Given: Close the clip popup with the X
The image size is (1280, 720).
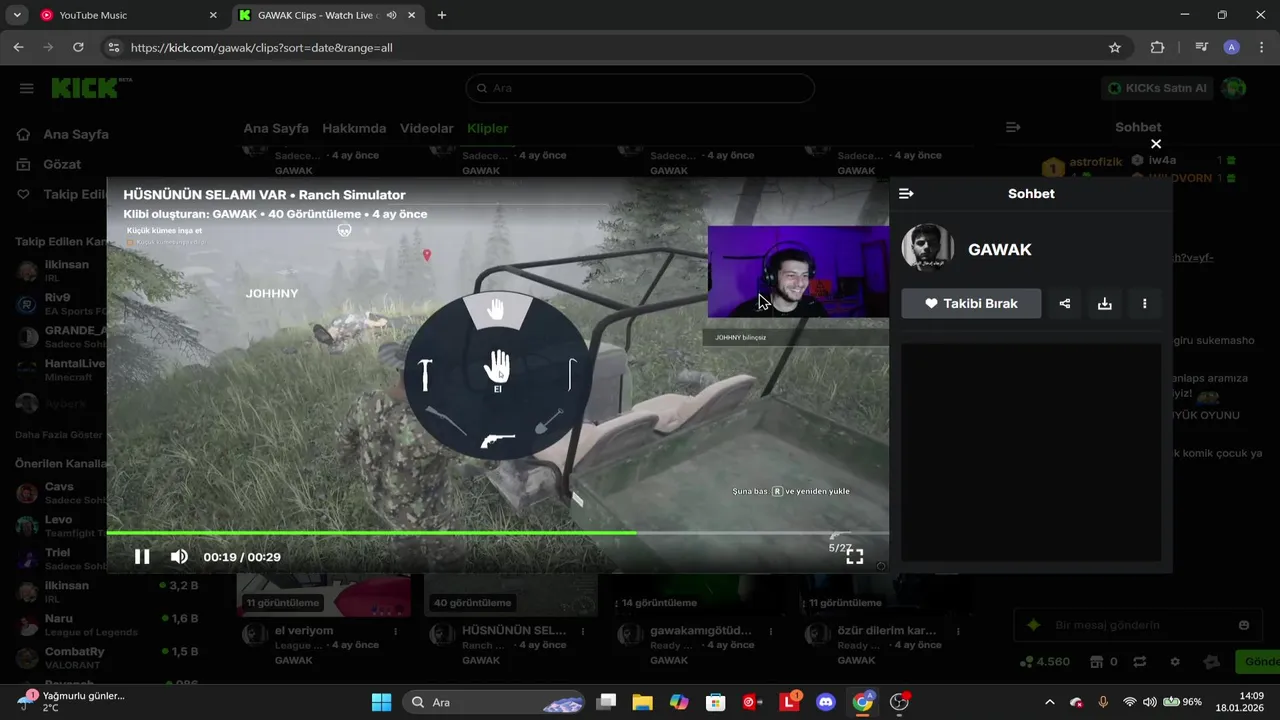Looking at the screenshot, I should tap(1156, 144).
